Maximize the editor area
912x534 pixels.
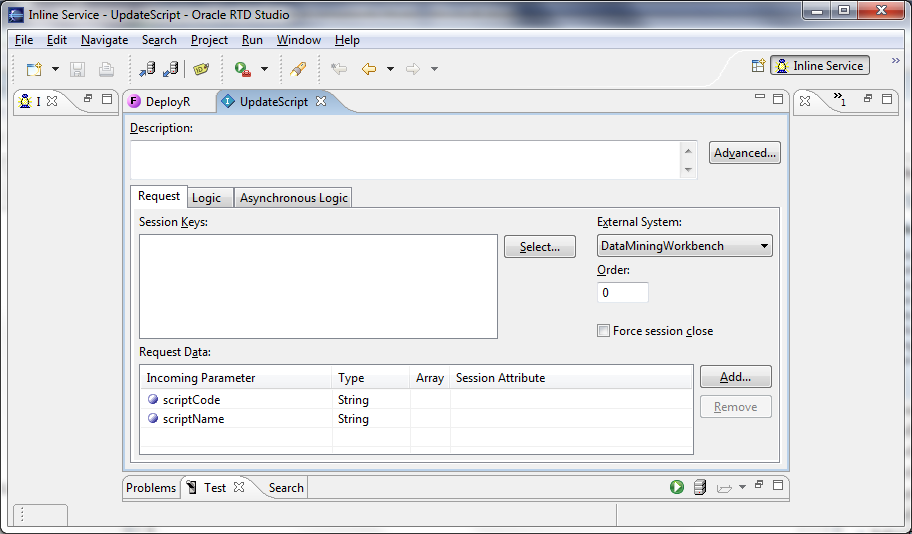[778, 99]
